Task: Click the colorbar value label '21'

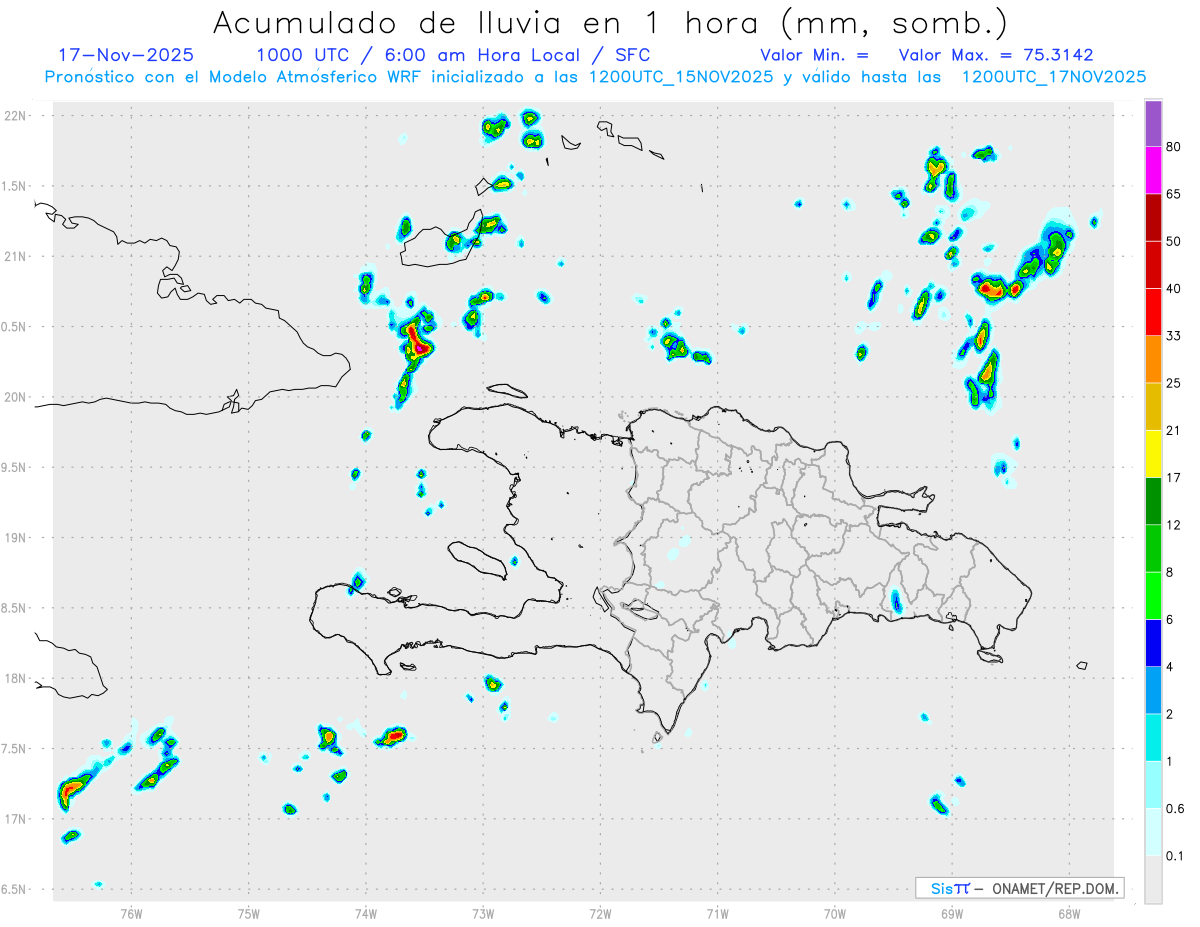Action: coord(1174,431)
